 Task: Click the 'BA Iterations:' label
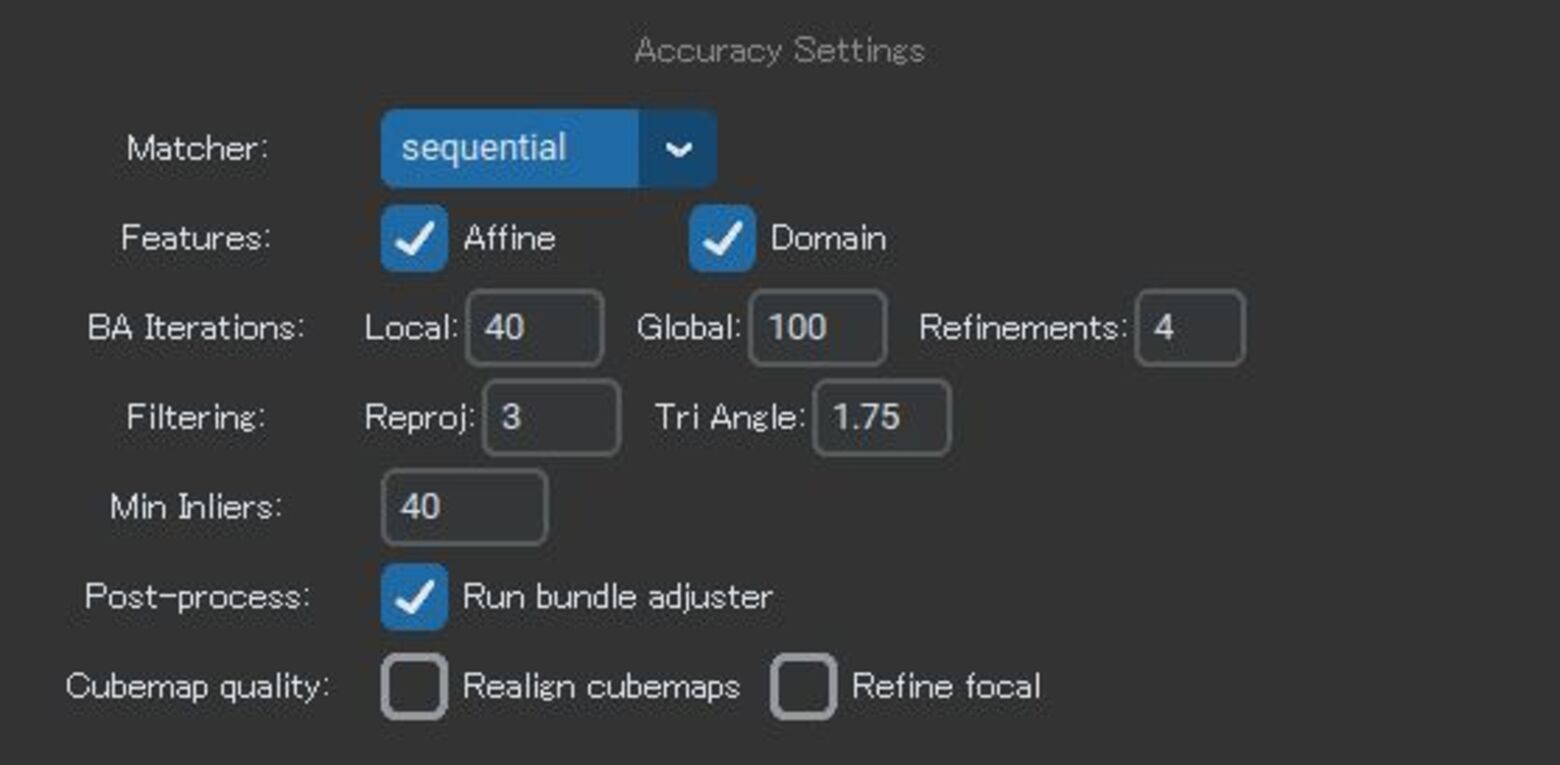click(x=196, y=328)
